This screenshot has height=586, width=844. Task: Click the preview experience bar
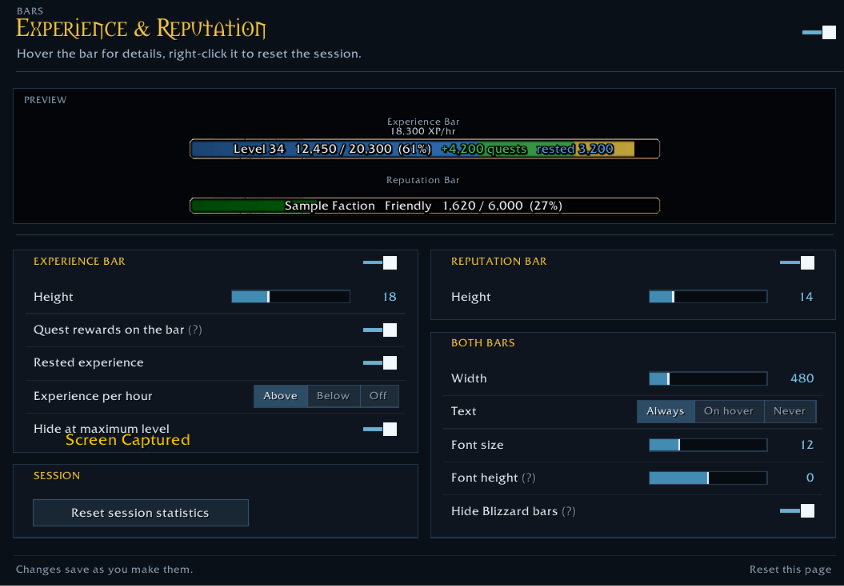click(x=425, y=149)
